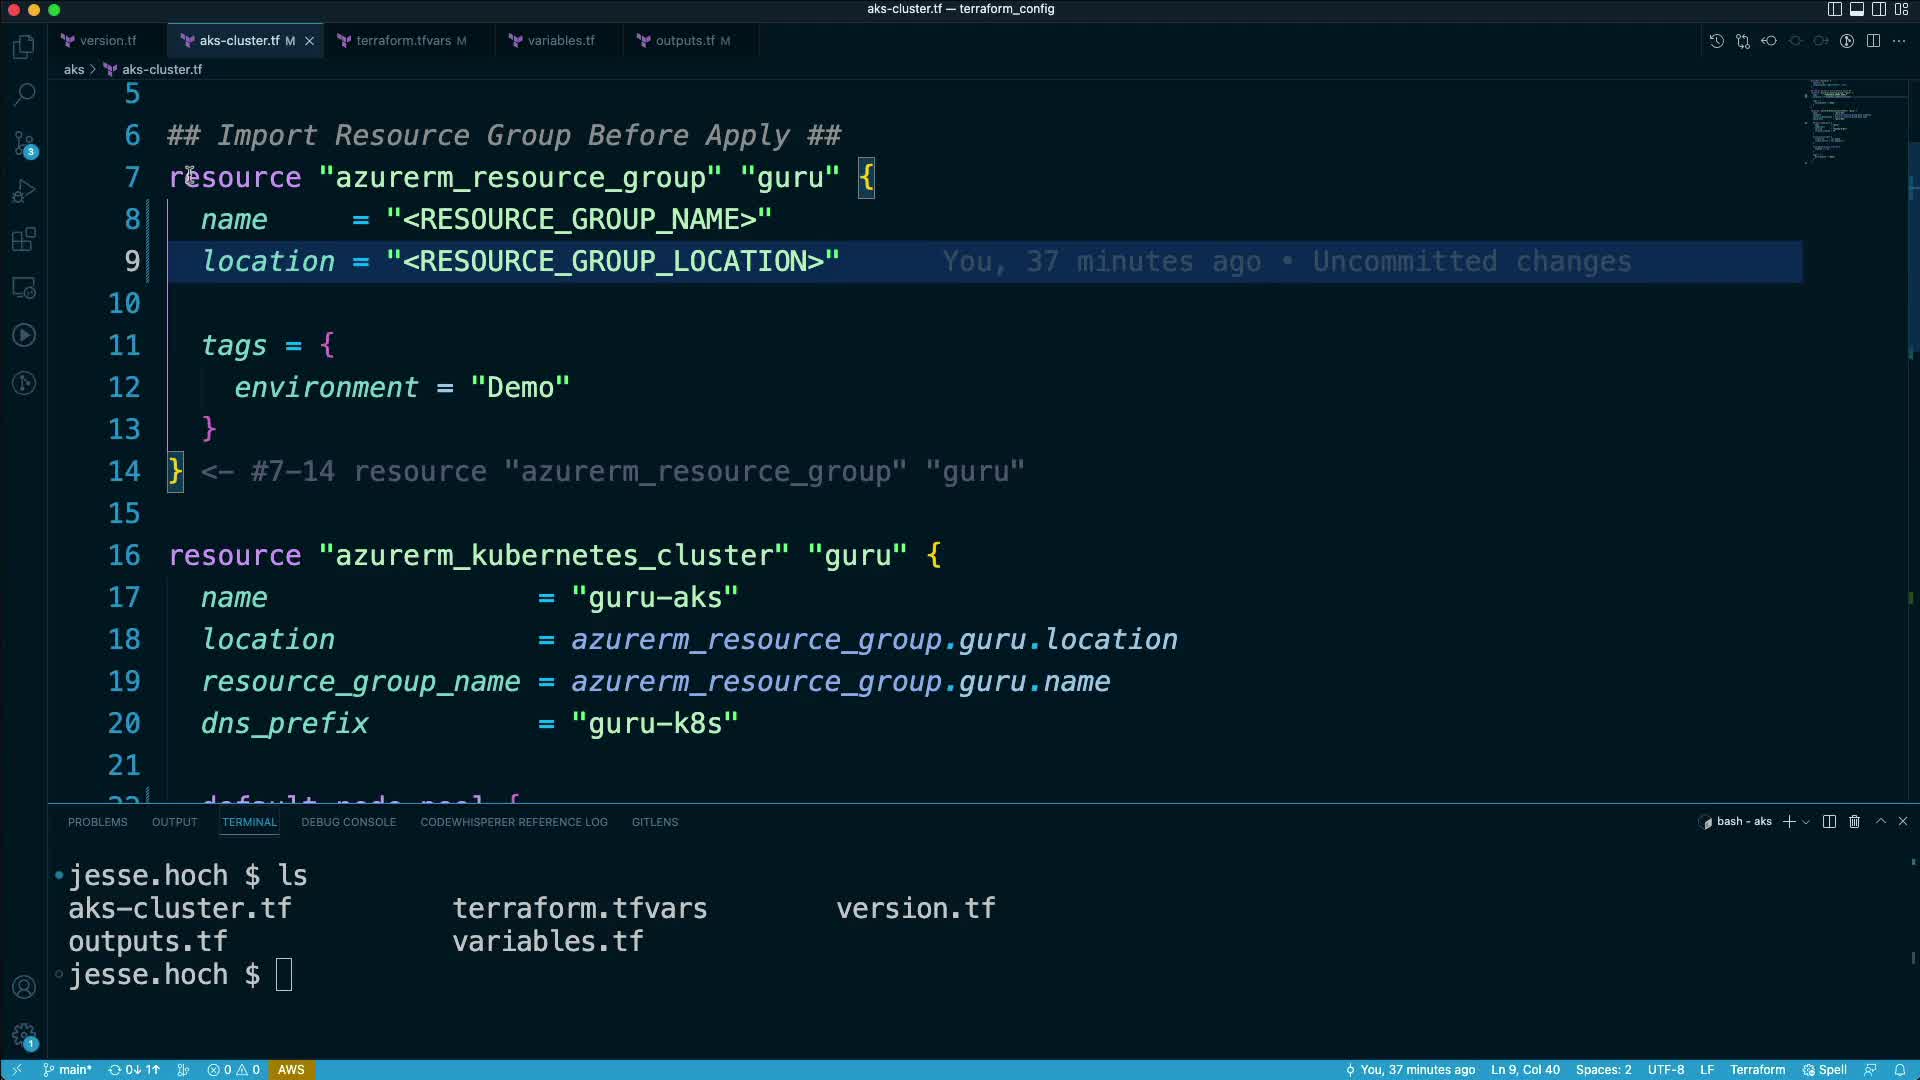Kill terminal with trash icon

1854,821
